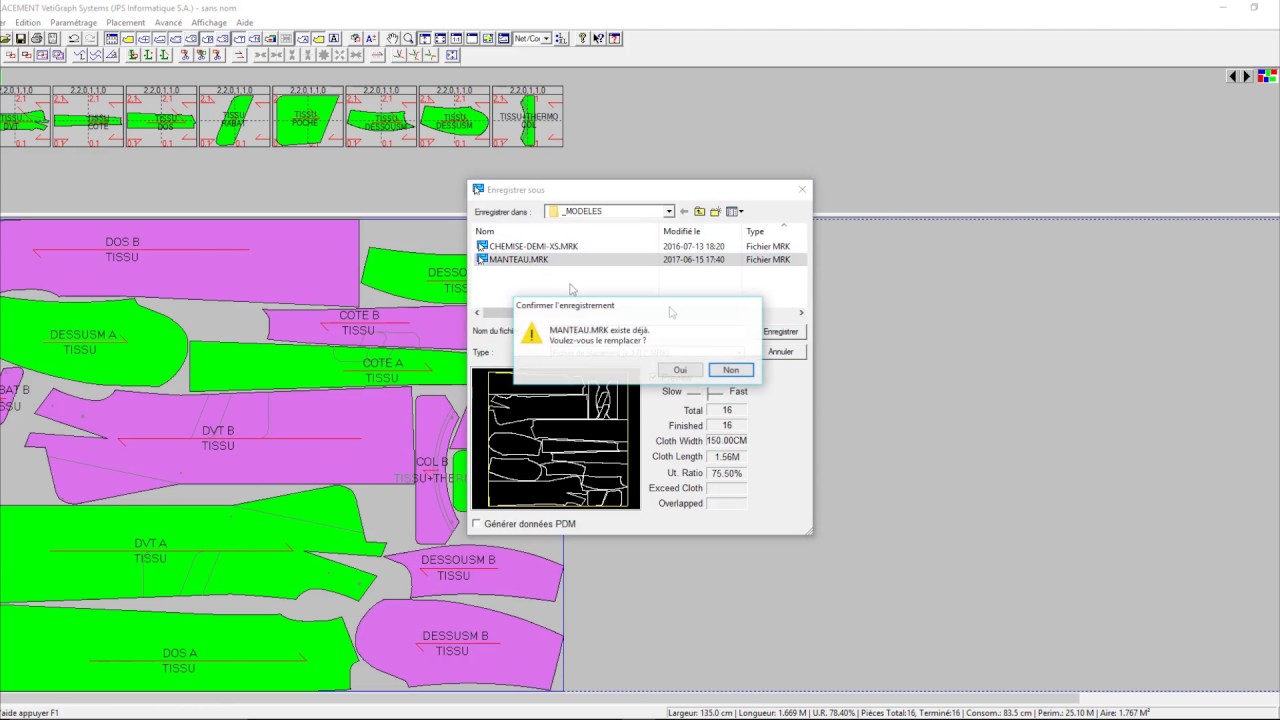Open the Paramétrage menu
Screen dimensions: 1280x720
click(73, 22)
